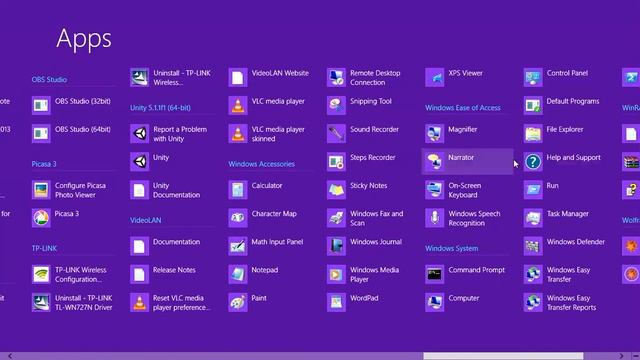Launch the Magnifier icon

tap(435, 133)
